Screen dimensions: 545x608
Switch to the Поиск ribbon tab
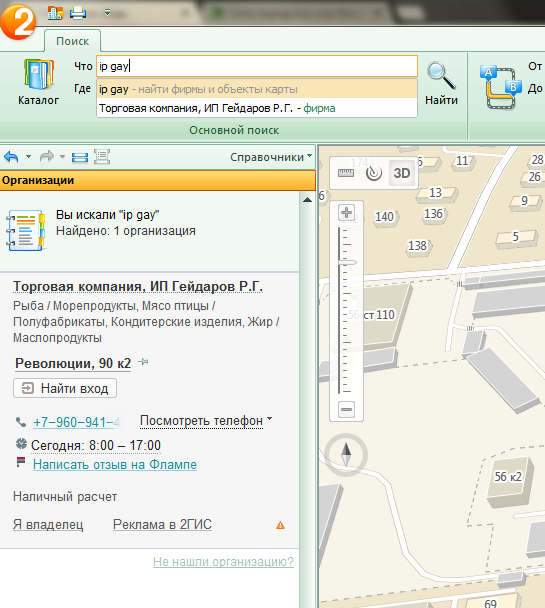click(72, 41)
